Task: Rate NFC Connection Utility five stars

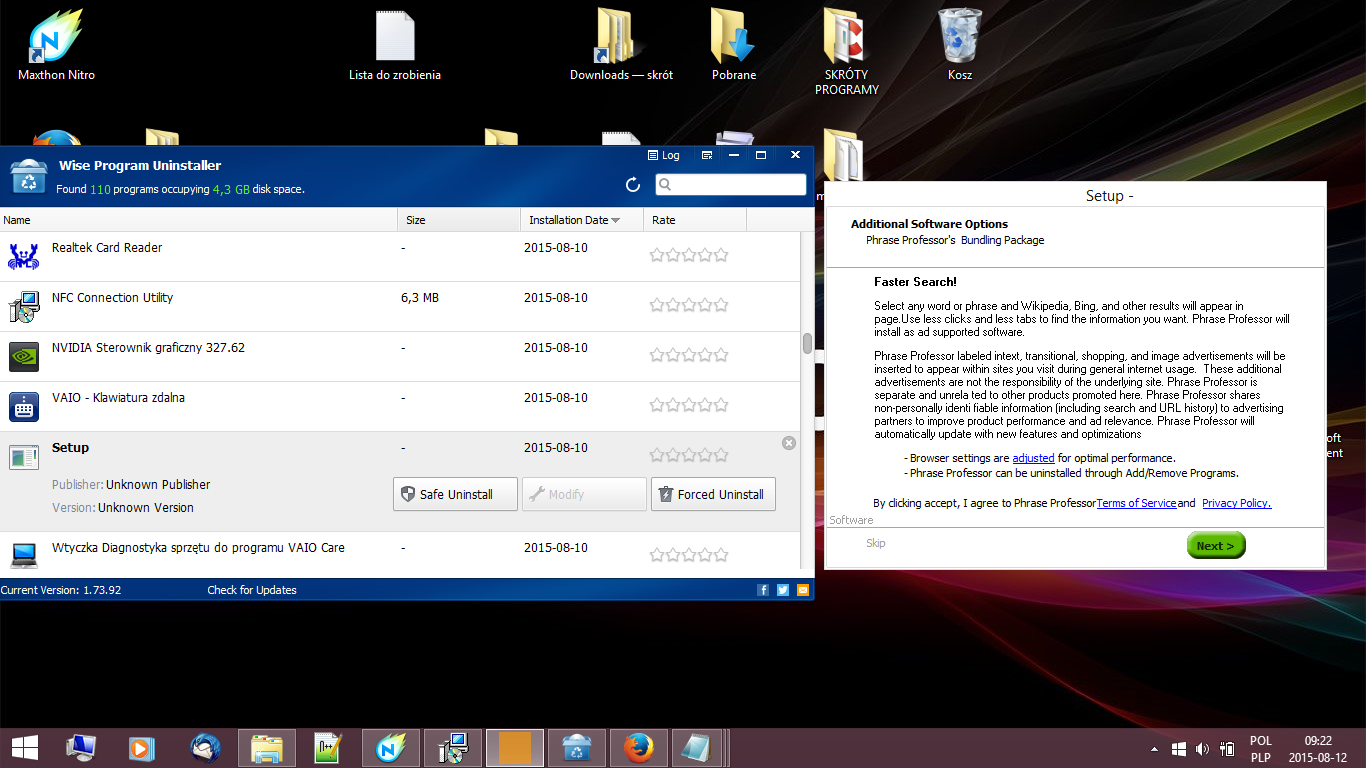Action: (721, 305)
